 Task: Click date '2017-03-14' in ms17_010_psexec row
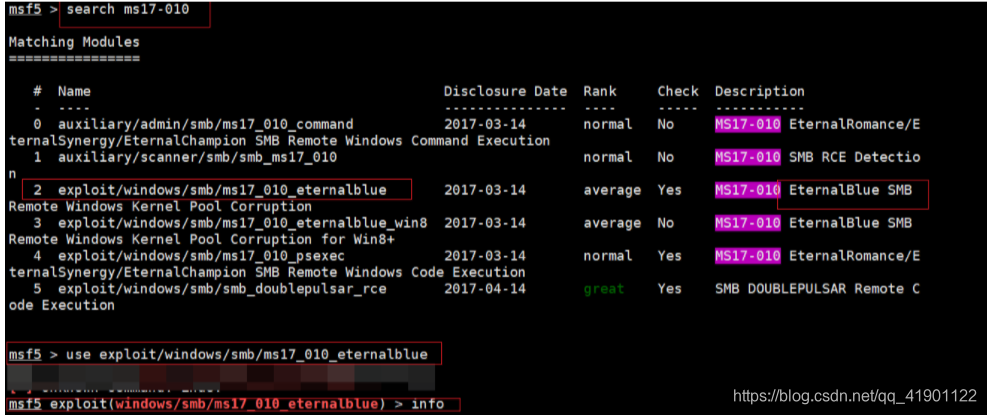click(485, 256)
